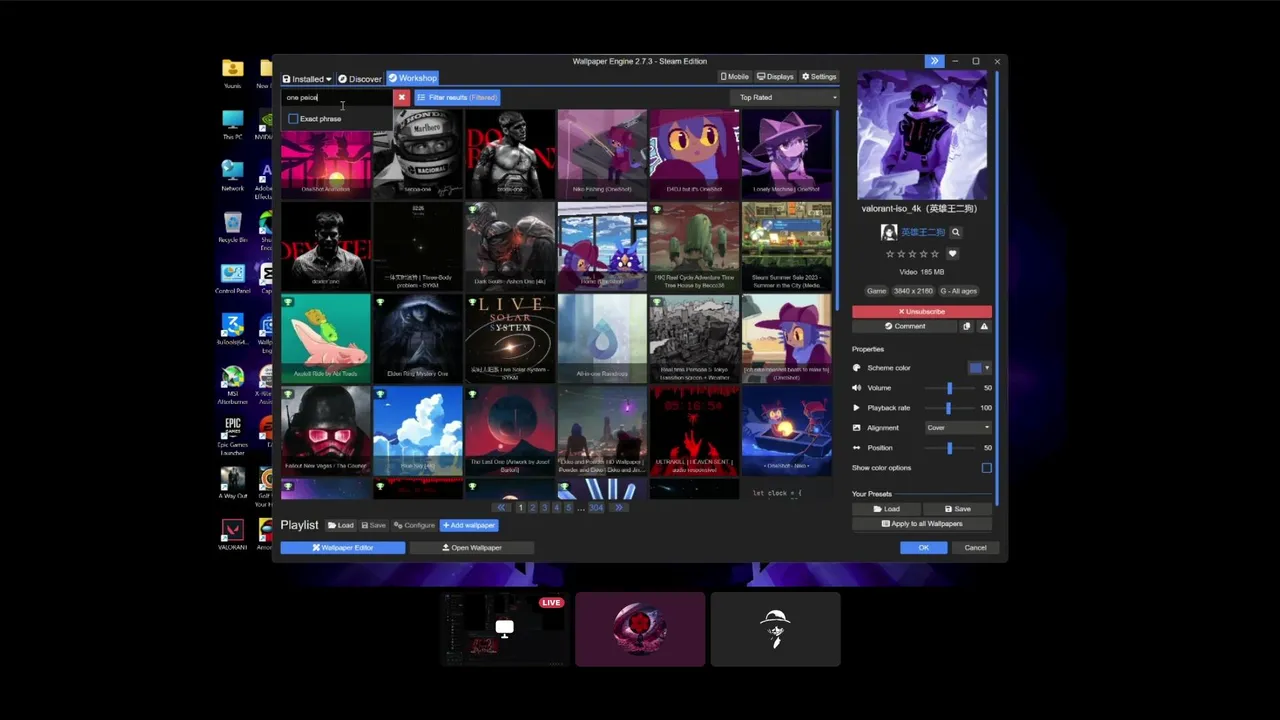
Task: Clear the search with the red X button
Action: (x=401, y=97)
